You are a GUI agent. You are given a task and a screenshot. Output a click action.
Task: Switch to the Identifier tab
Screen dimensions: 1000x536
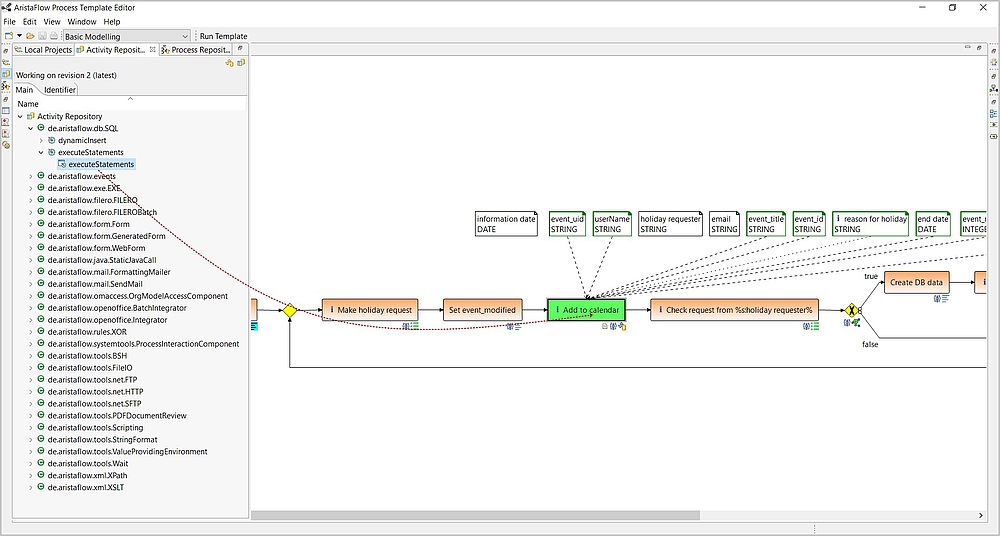[x=60, y=90]
